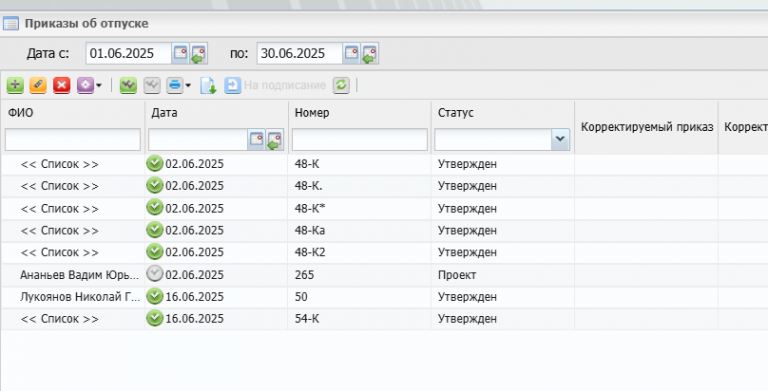Screen dimensions: 768x391
Task: Click approved status icon in row 48-Ка
Action: tap(155, 230)
